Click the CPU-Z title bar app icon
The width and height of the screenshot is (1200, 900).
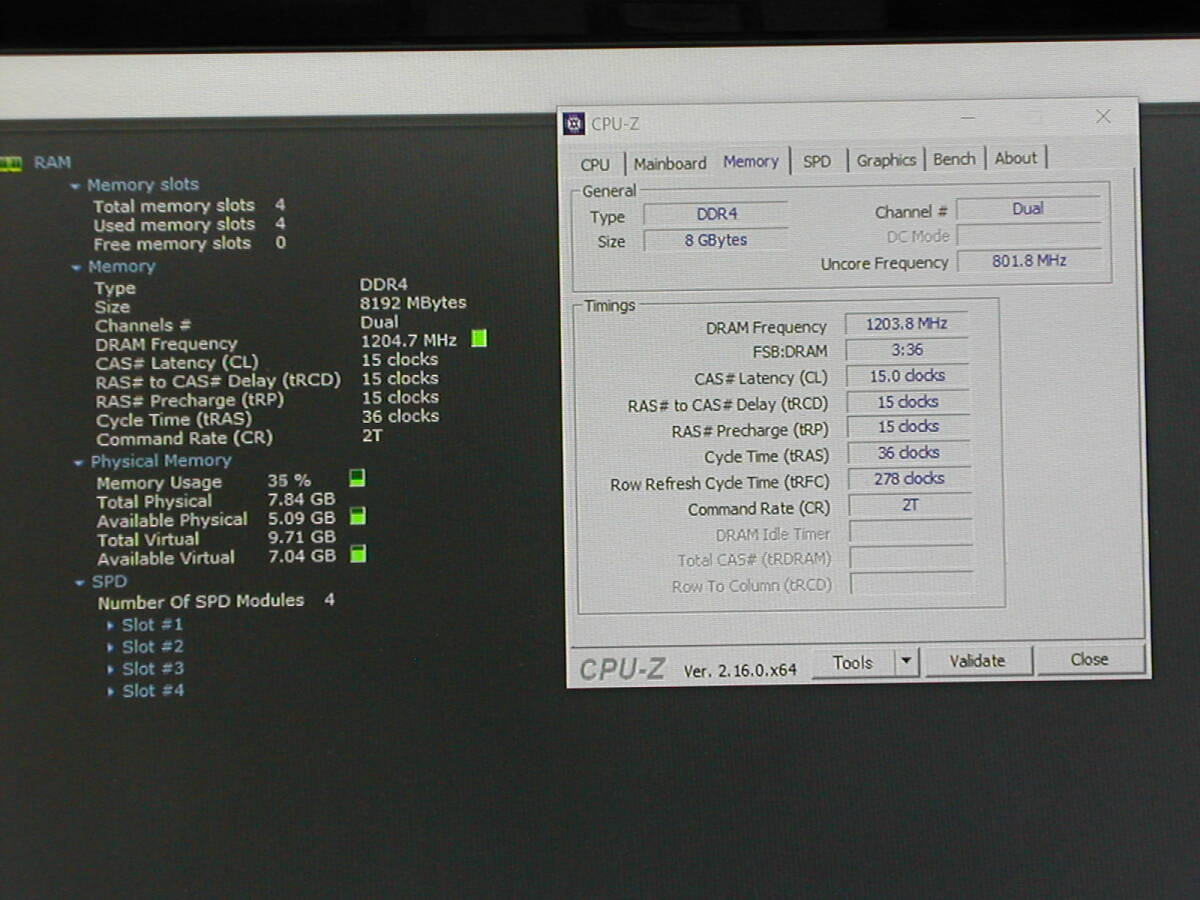pos(574,123)
